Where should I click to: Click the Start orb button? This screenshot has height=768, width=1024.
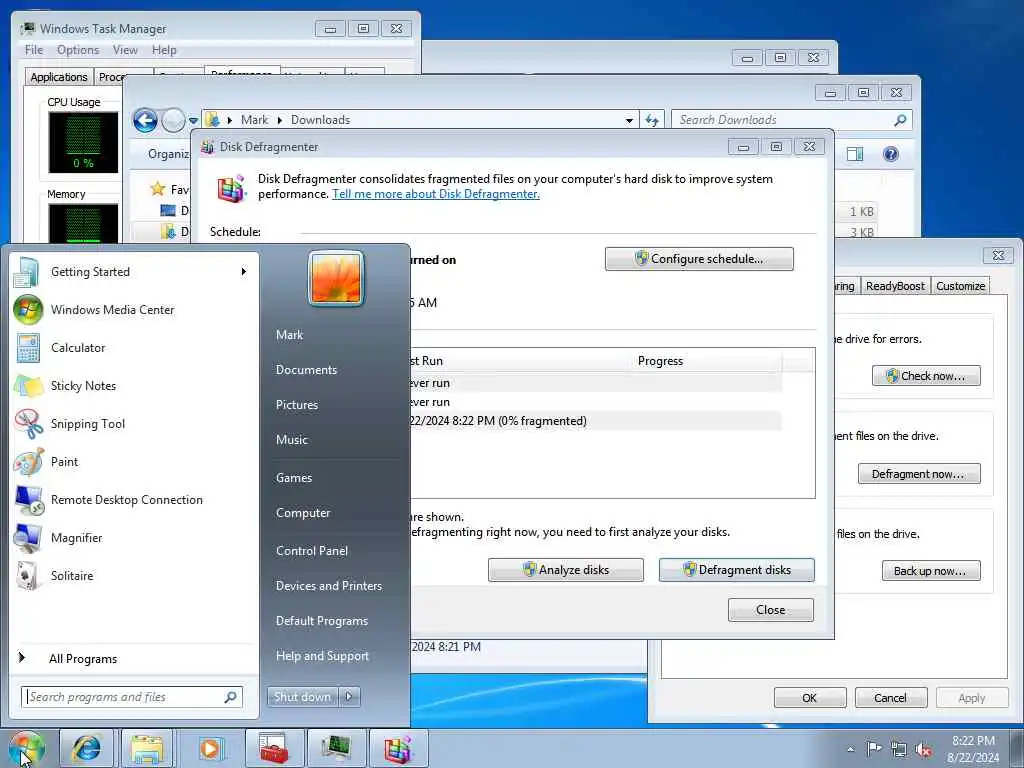pyautogui.click(x=26, y=748)
